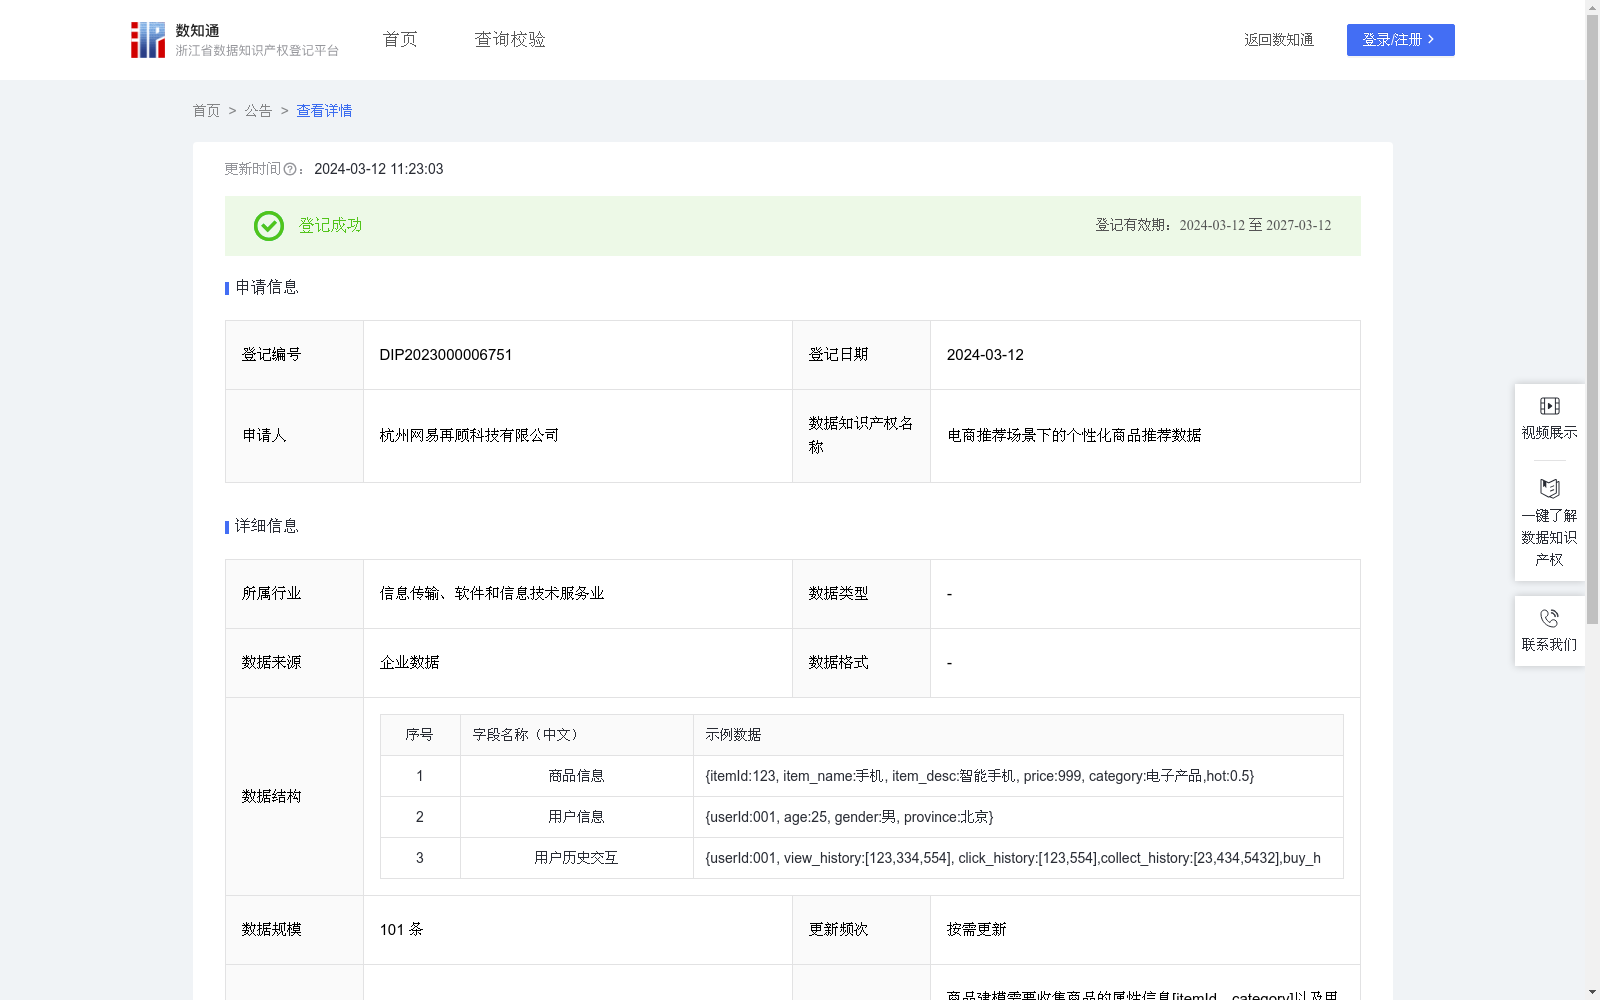
Task: Click the 数据来源 label cell
Action: tap(295, 663)
